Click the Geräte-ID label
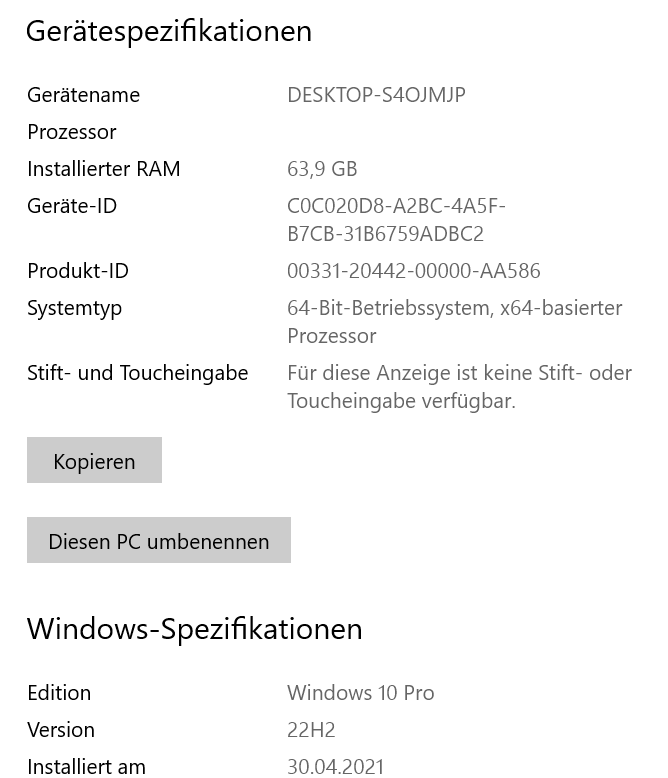Viewport: 668px width, 778px height. [72, 206]
